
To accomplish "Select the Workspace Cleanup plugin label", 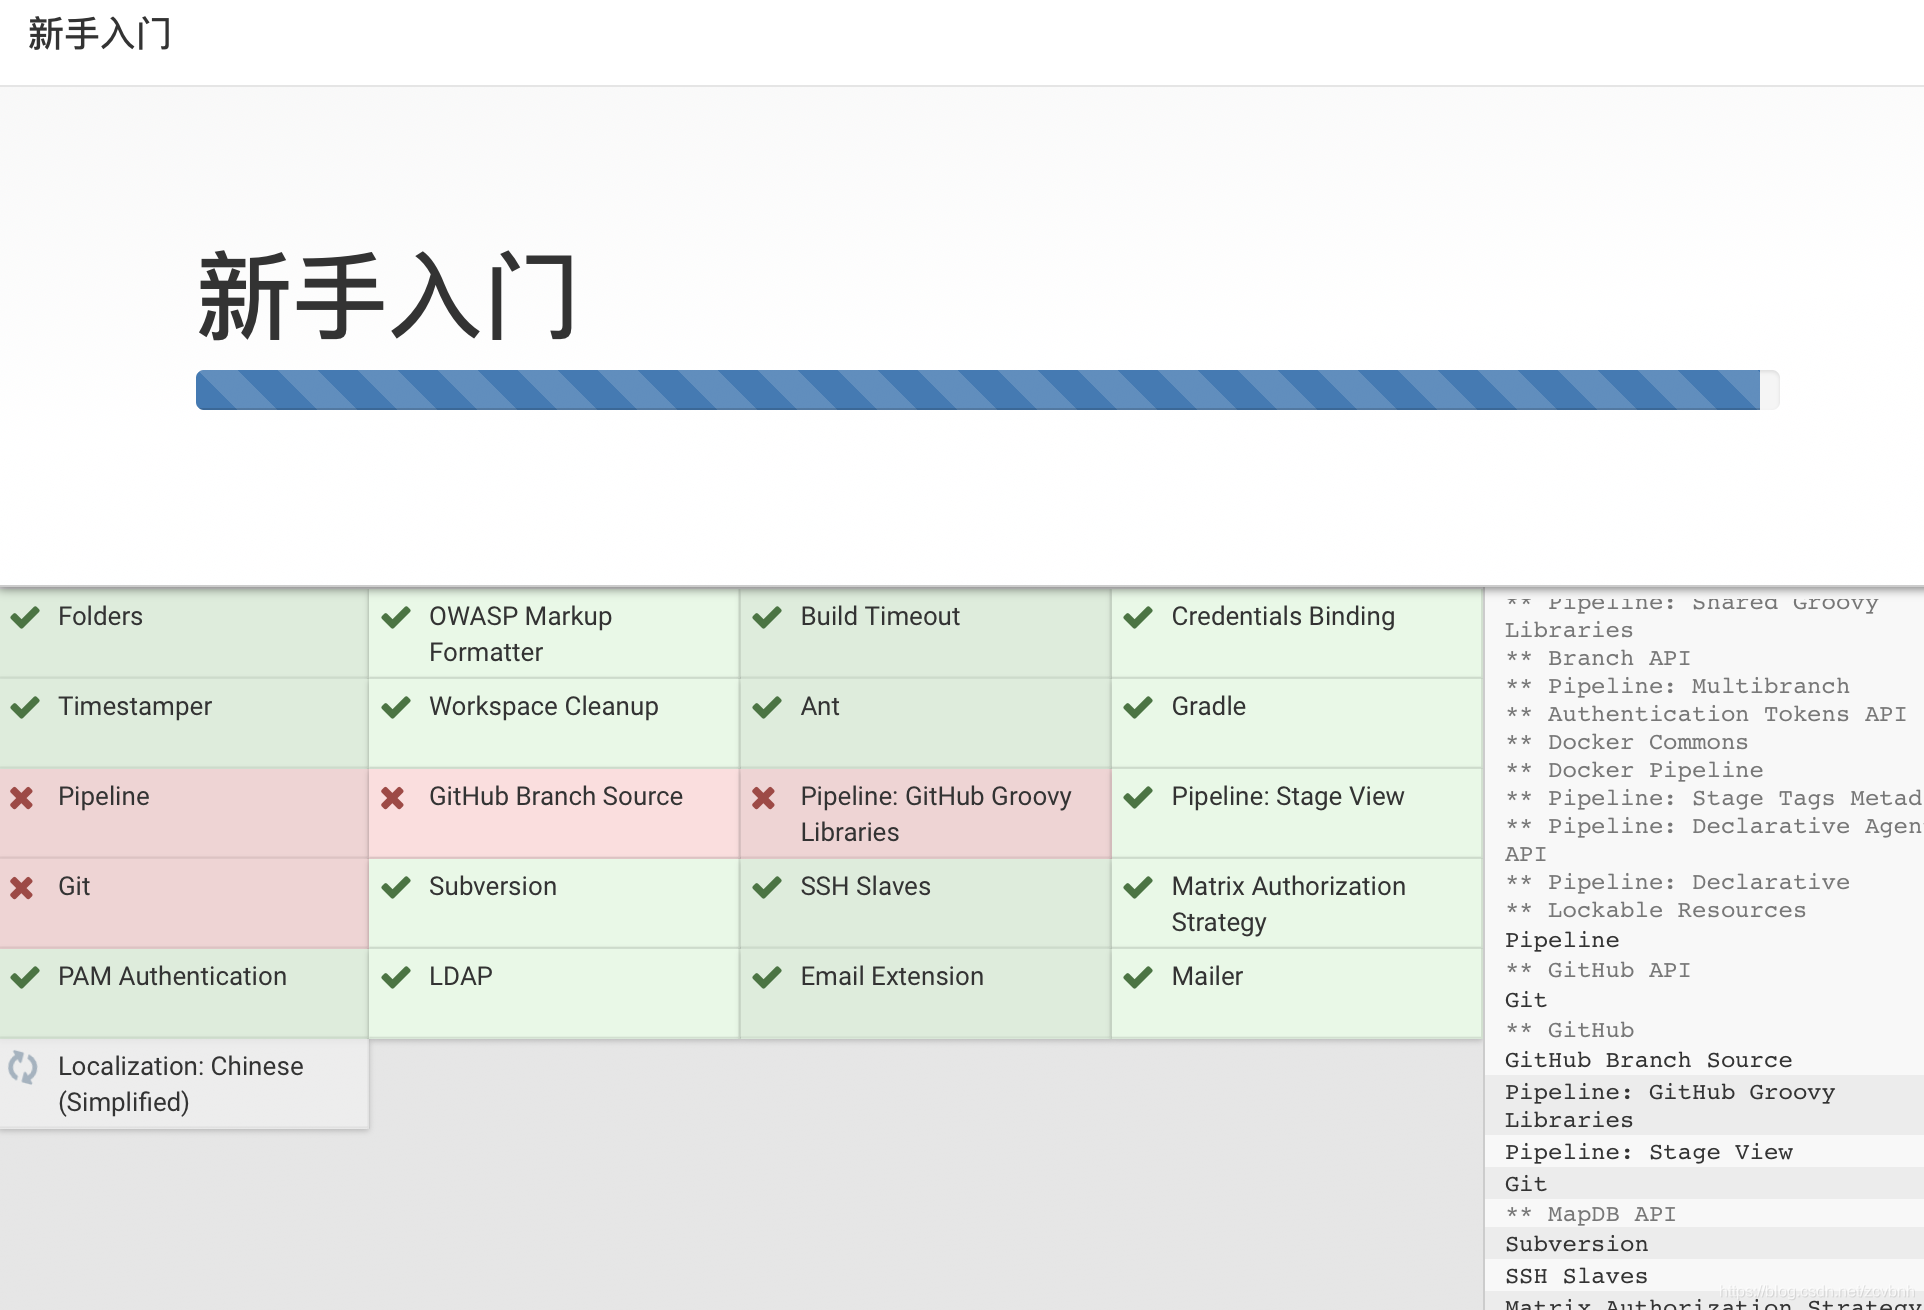I will 543,706.
